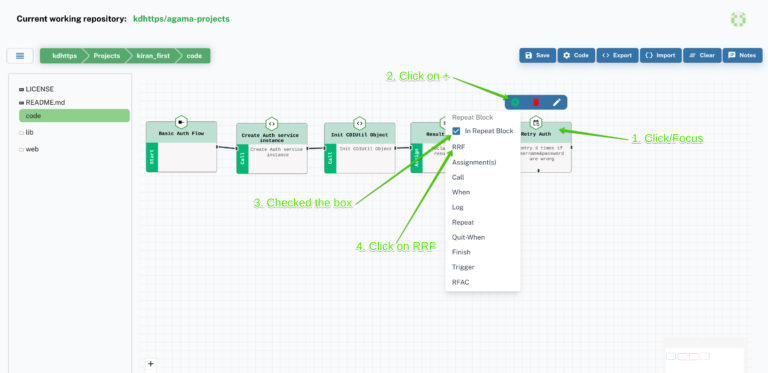This screenshot has height=373, width=768.
Task: Click the pencil edit node icon
Action: [556, 102]
